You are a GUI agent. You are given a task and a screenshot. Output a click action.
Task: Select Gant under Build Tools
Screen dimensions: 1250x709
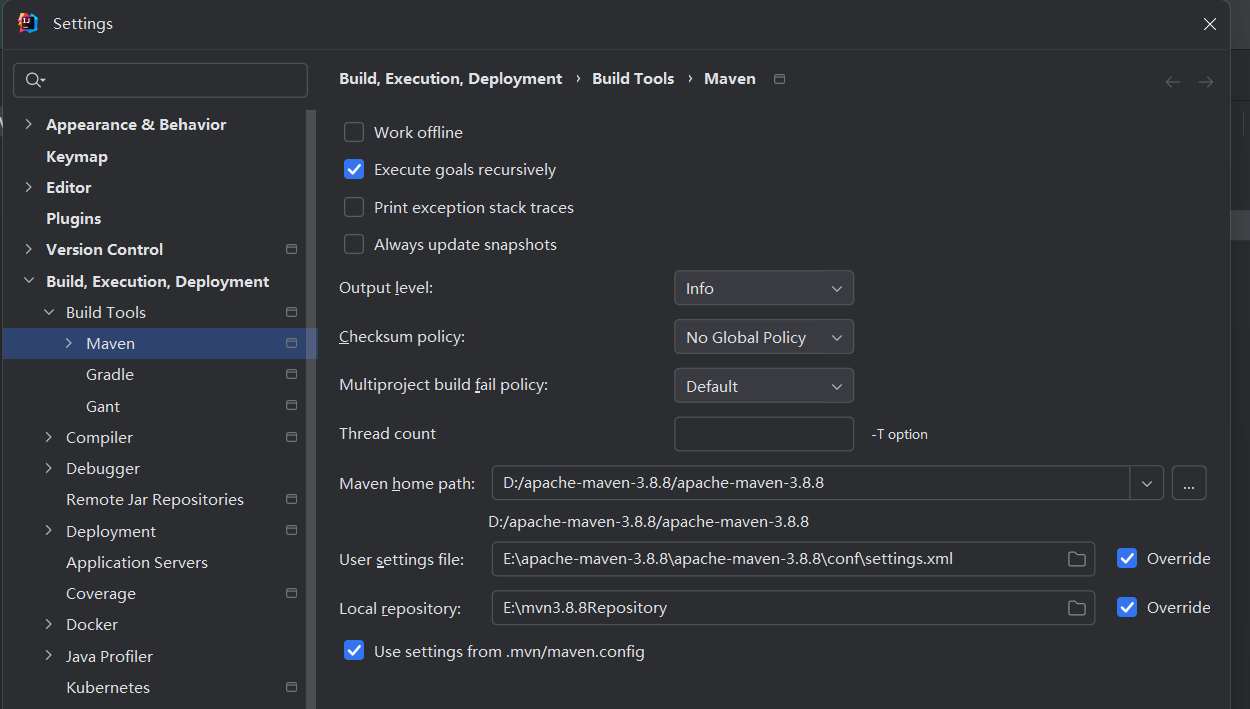103,406
